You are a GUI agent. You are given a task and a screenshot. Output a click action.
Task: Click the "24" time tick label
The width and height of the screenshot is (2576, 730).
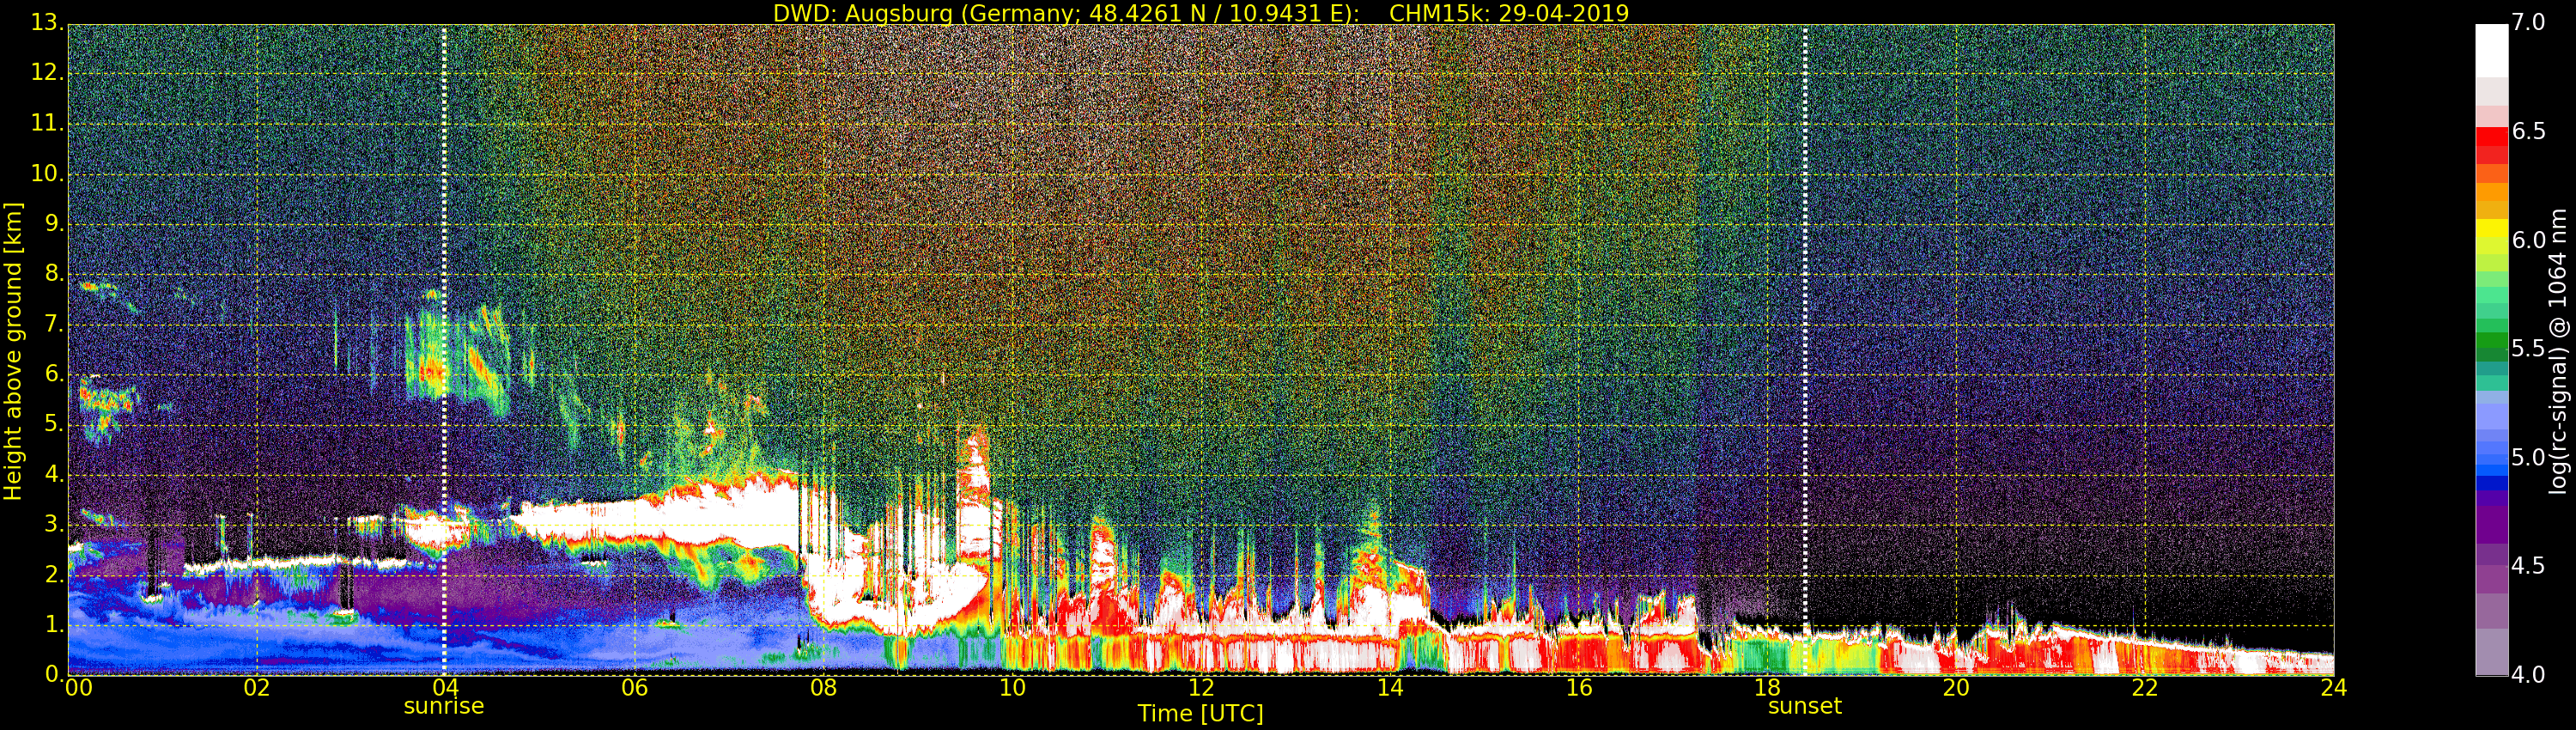click(x=2334, y=687)
